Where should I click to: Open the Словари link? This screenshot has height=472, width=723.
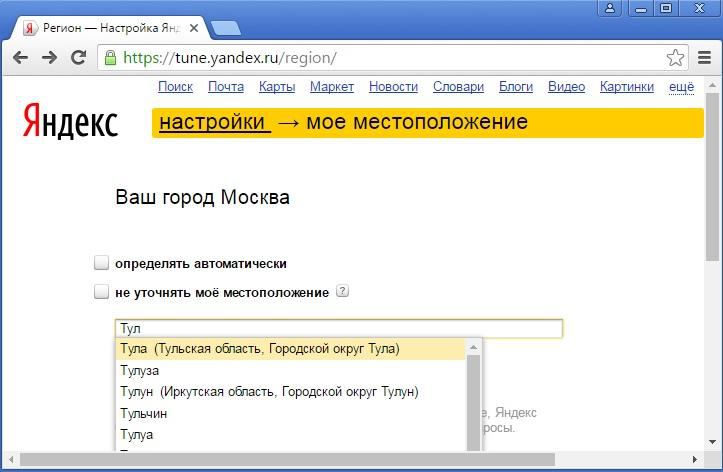458,87
